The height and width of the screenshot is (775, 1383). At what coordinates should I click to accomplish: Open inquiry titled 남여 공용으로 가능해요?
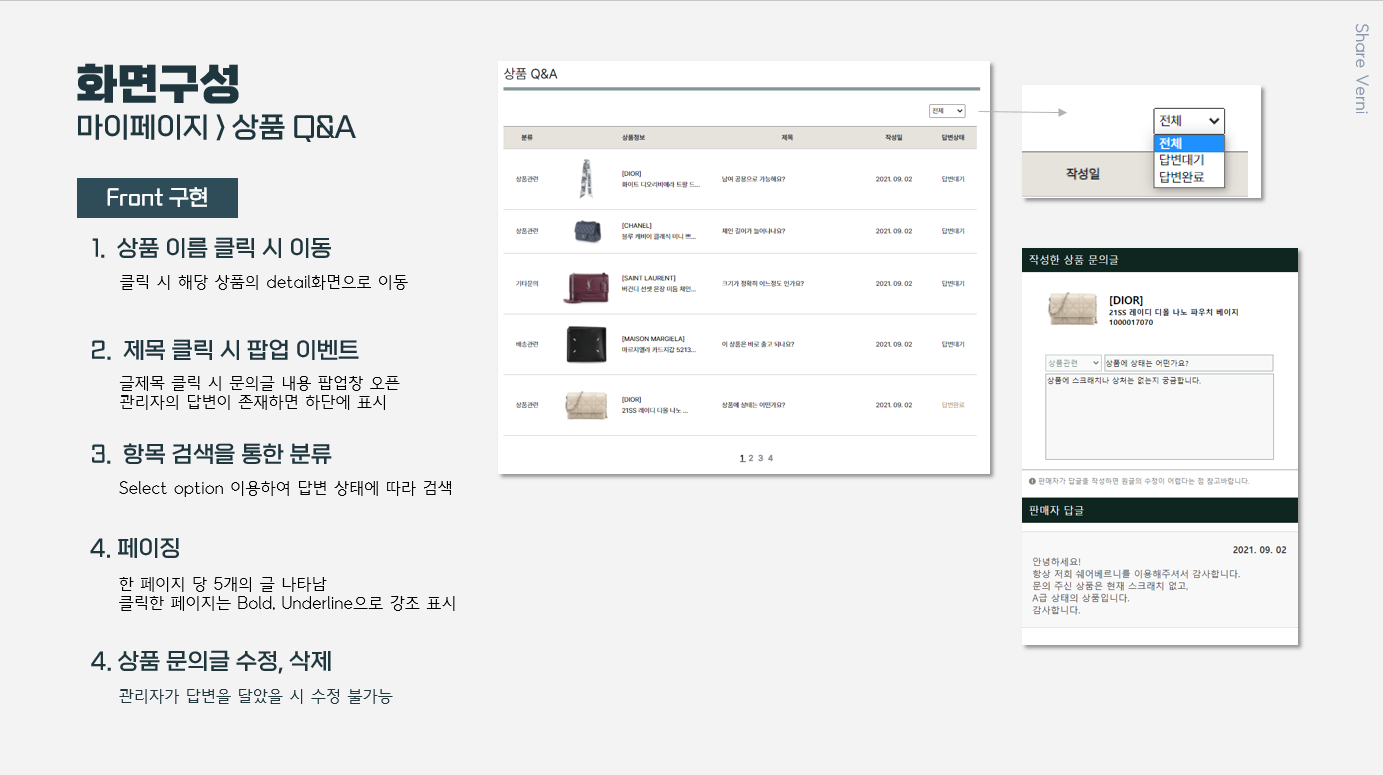click(753, 179)
